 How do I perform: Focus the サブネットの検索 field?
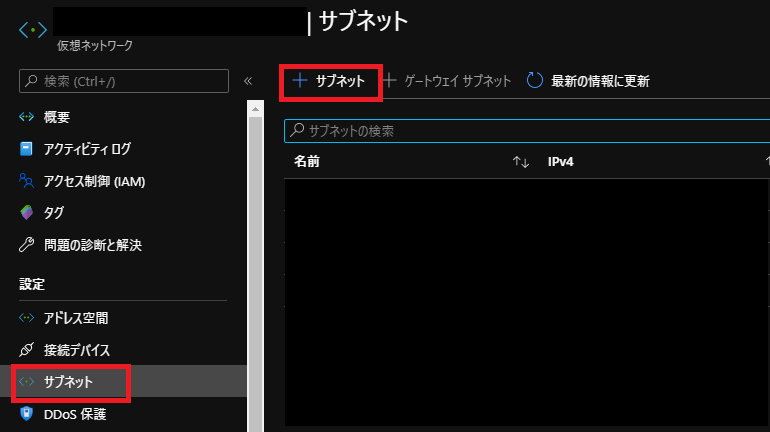click(527, 131)
